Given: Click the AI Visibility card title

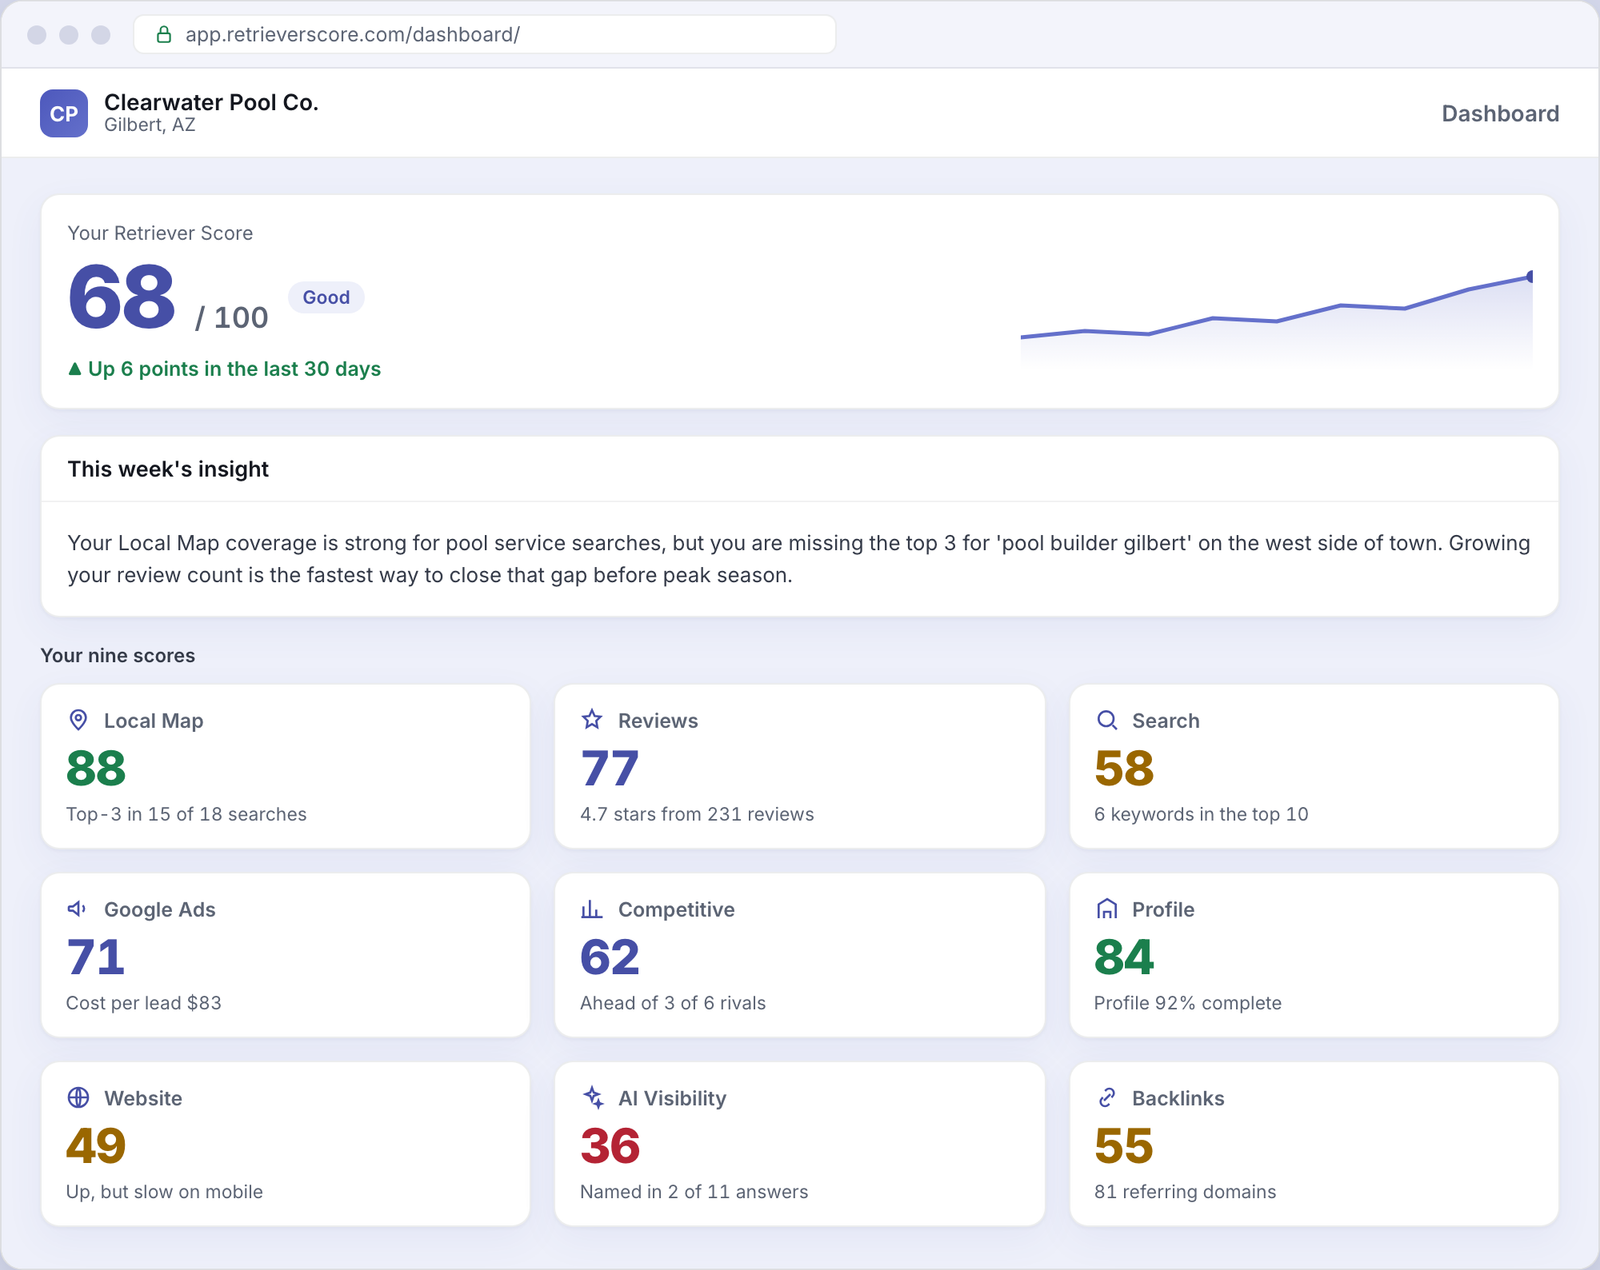Looking at the screenshot, I should click(x=672, y=1099).
